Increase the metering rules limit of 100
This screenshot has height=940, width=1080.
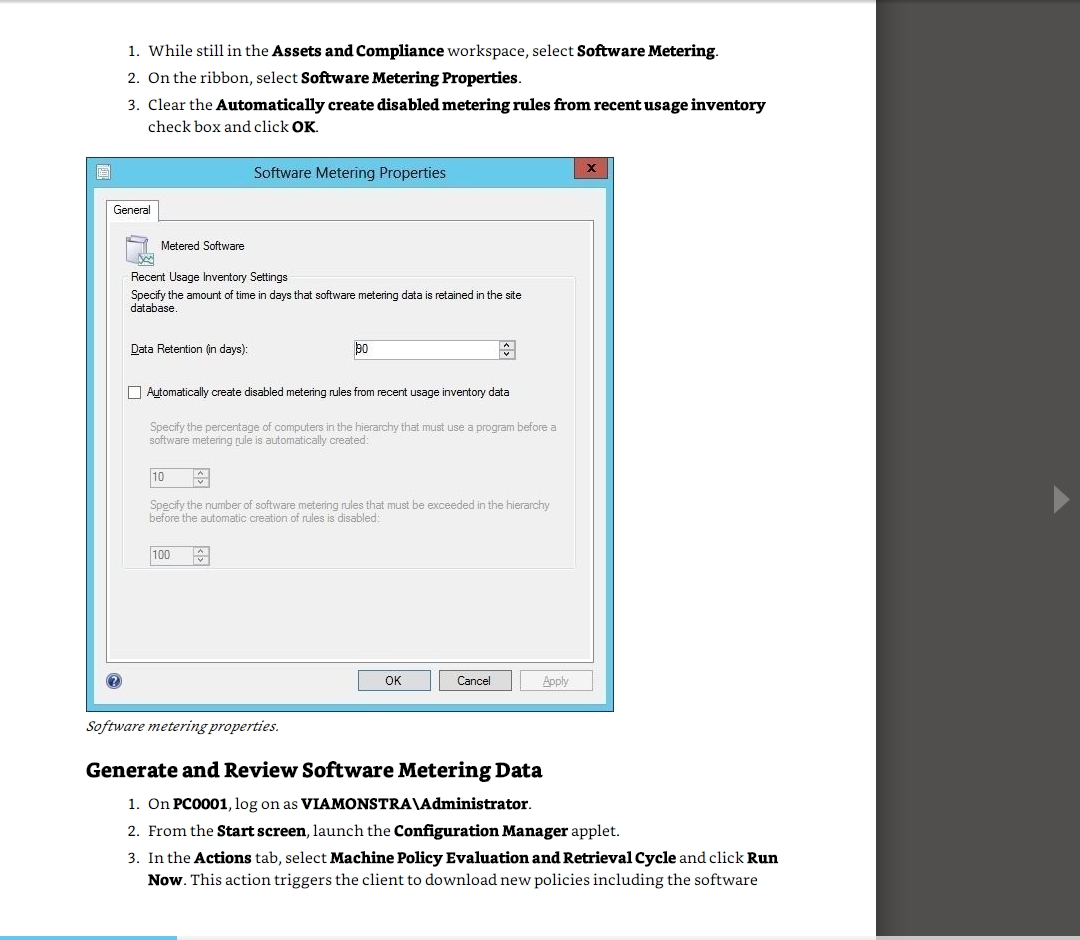coord(201,551)
